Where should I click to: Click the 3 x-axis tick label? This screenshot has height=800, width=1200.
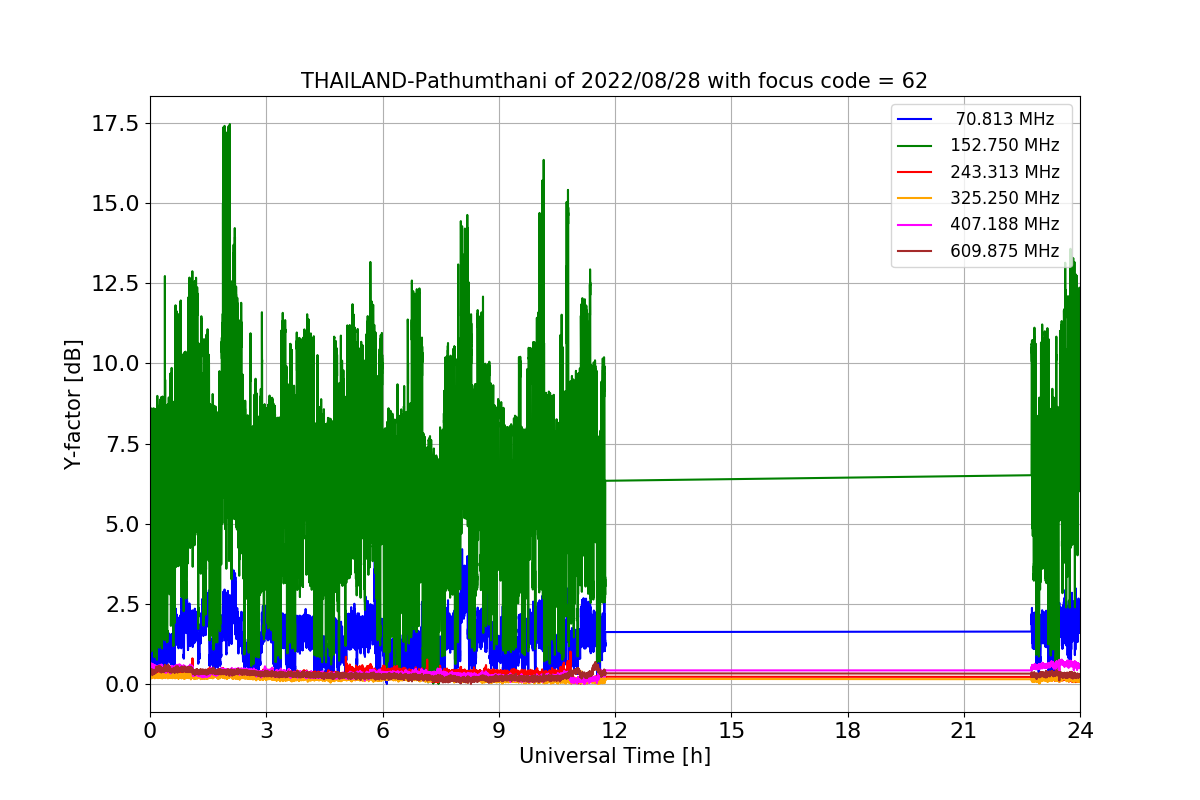click(266, 730)
